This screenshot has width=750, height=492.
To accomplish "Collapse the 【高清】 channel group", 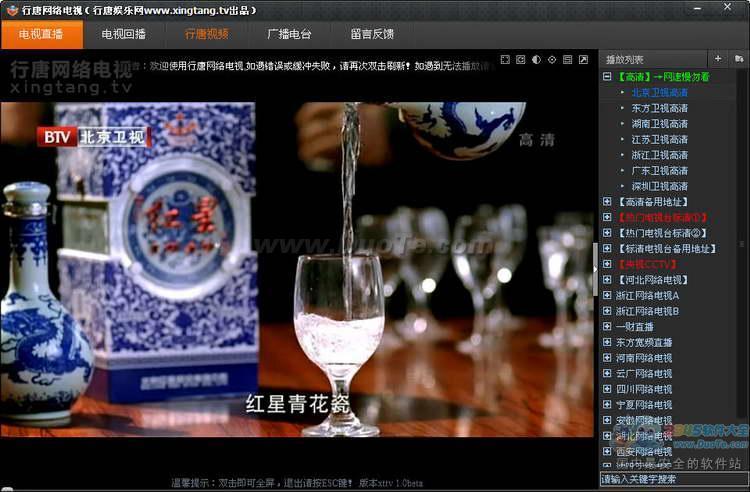I will click(607, 77).
